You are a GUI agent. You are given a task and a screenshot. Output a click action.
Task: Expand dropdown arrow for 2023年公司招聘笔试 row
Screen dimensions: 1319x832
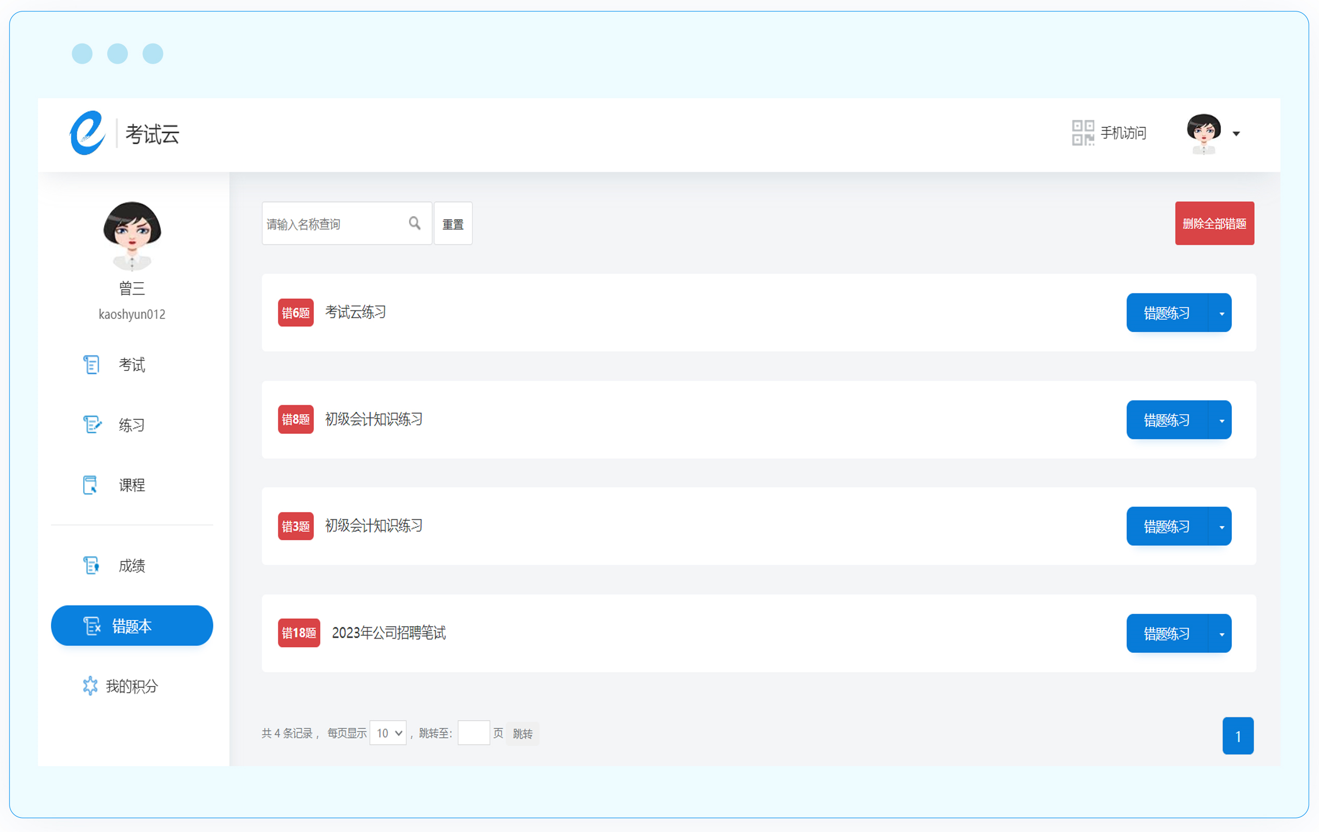tap(1221, 634)
